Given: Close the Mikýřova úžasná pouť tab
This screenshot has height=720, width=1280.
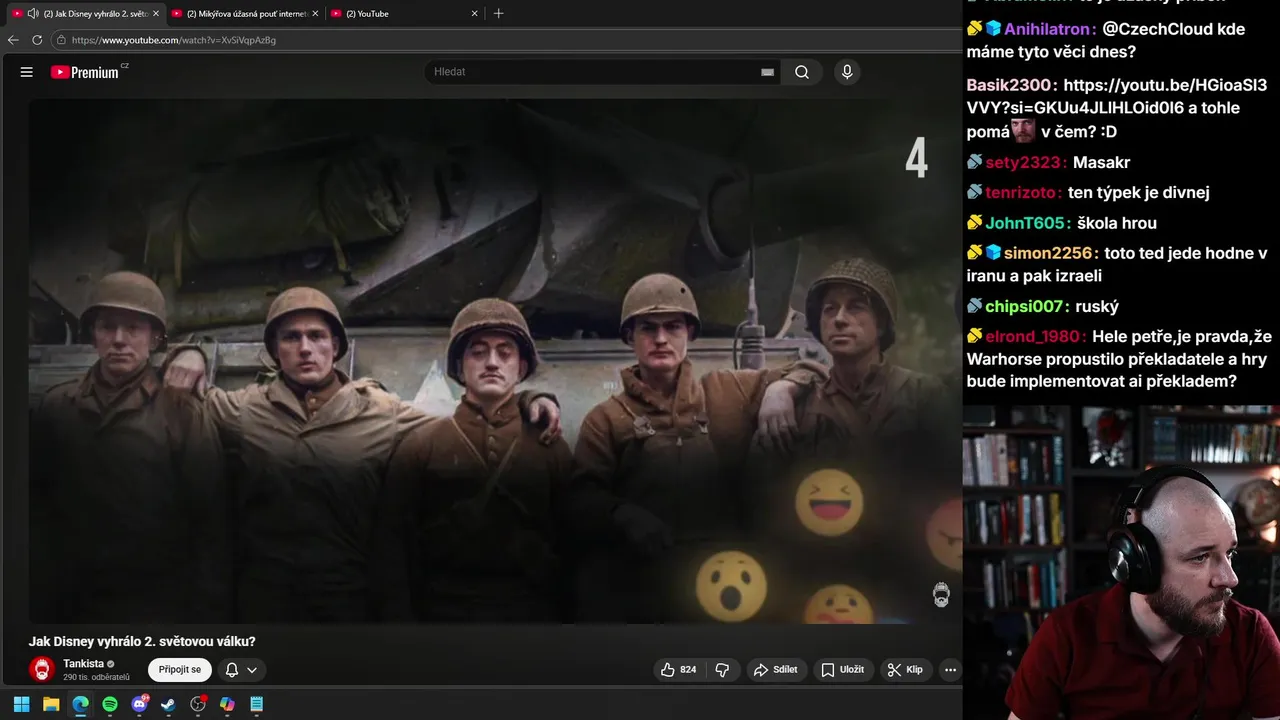Looking at the screenshot, I should click(315, 14).
